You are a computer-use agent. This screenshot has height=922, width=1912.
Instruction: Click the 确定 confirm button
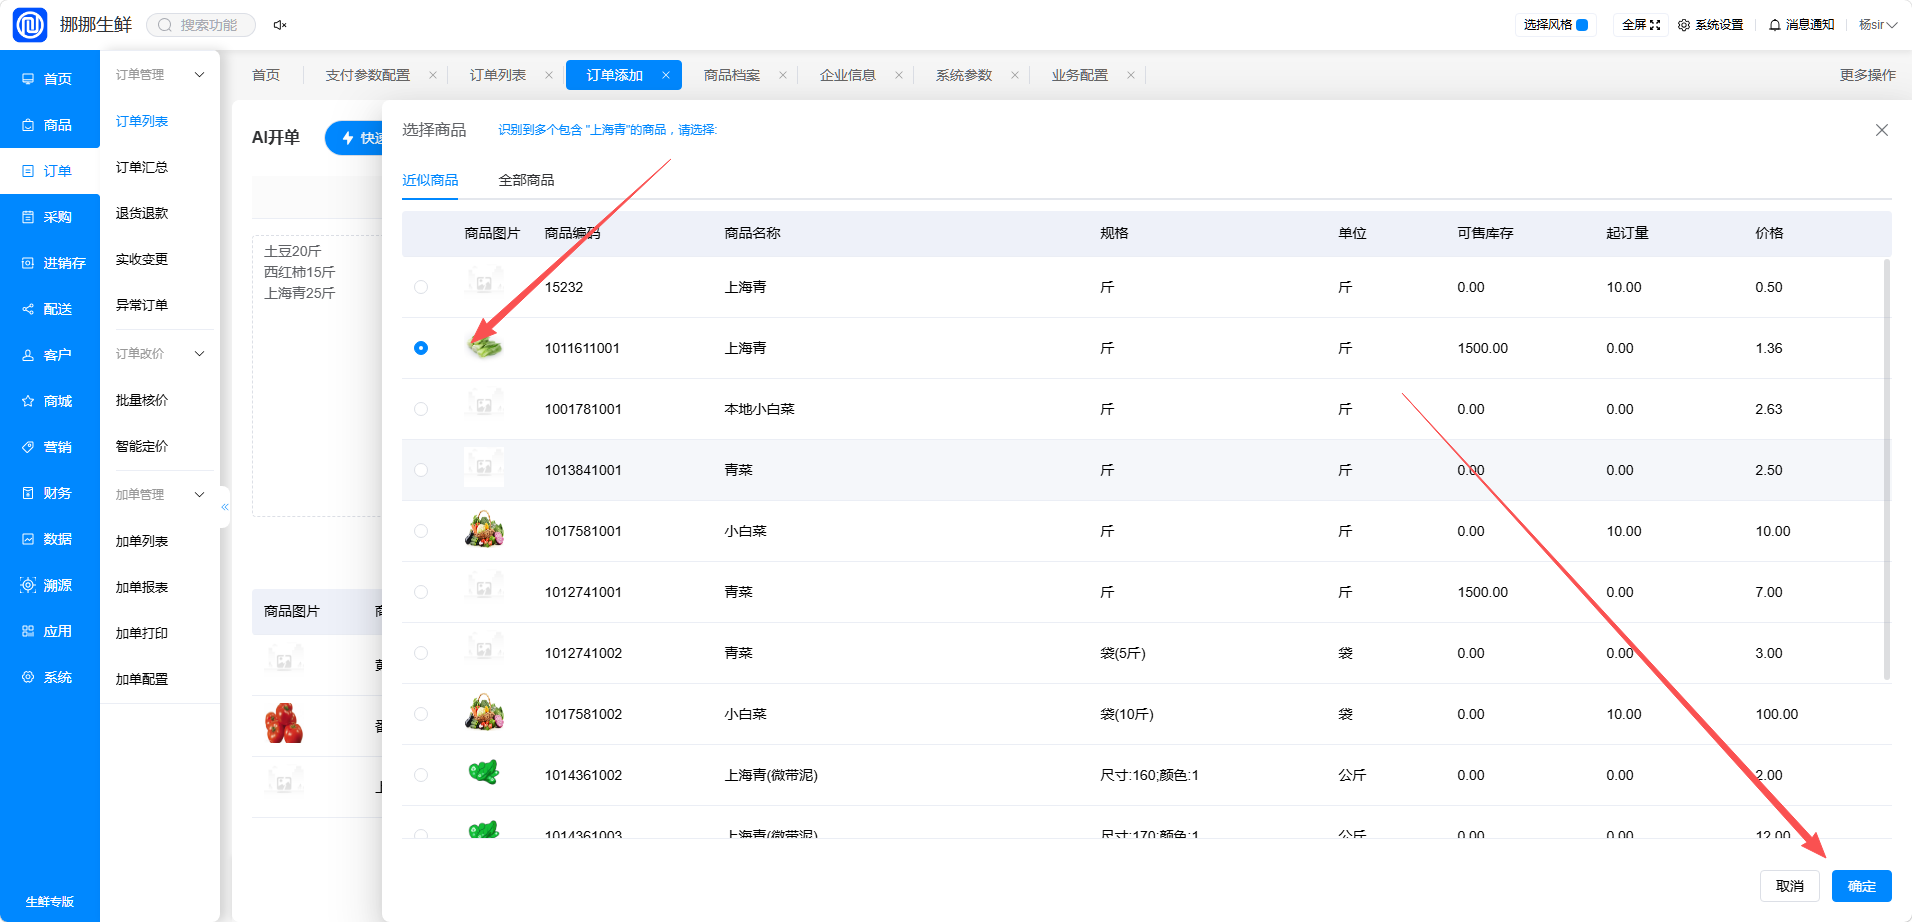(x=1862, y=886)
